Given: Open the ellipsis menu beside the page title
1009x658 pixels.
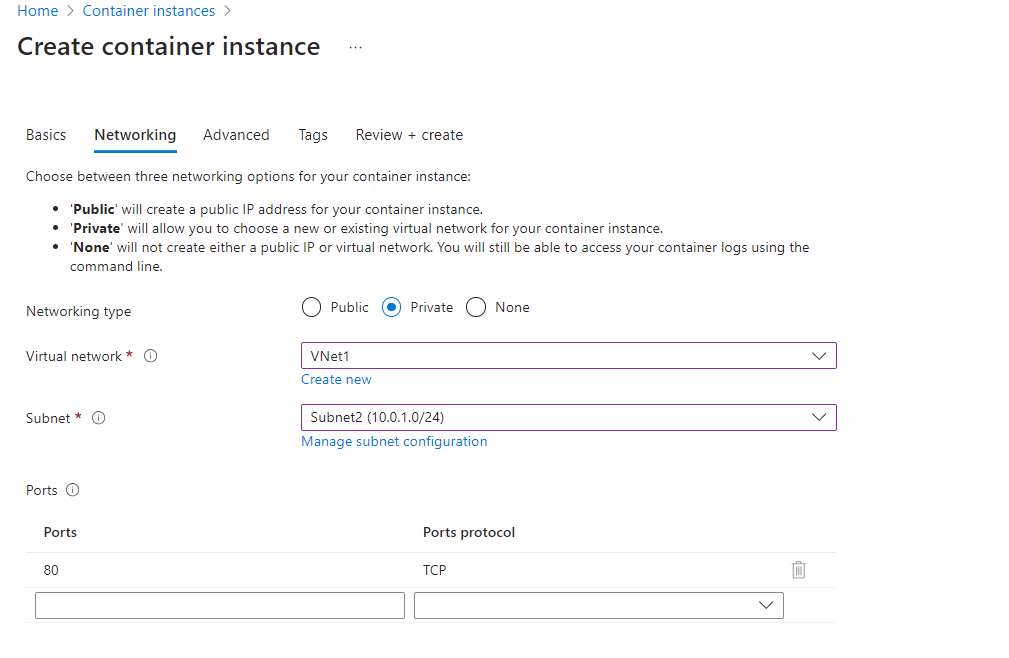Looking at the screenshot, I should pos(355,47).
